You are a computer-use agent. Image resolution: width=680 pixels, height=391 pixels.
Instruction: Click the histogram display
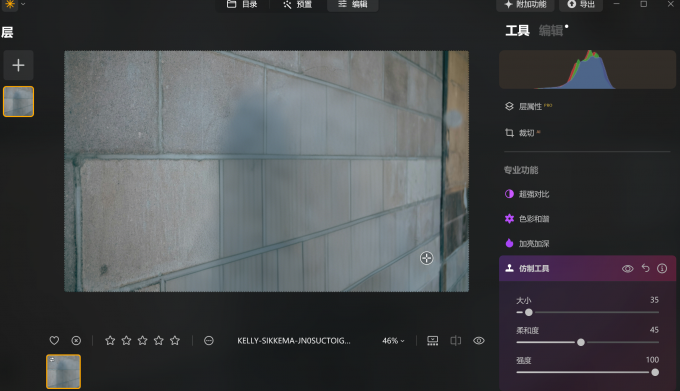point(587,69)
